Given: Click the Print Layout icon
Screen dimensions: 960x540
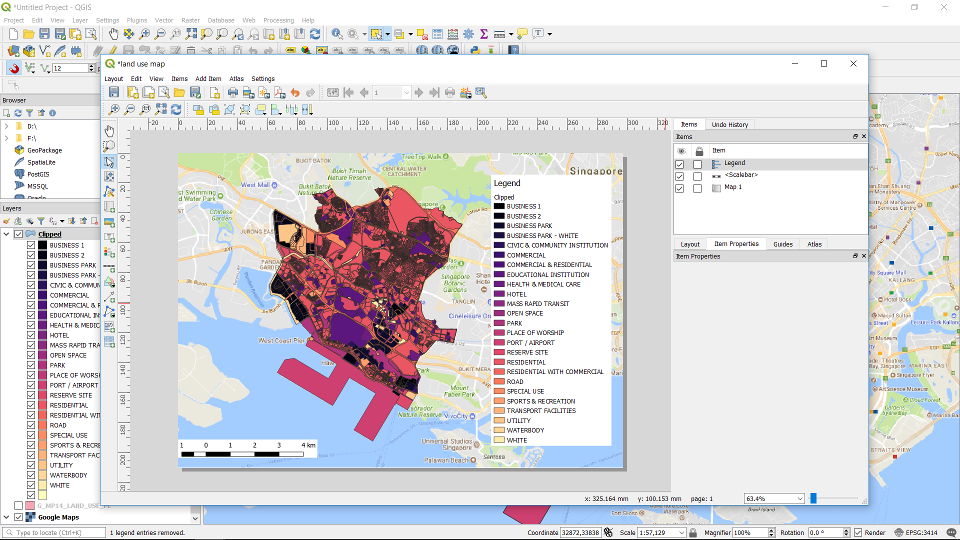Looking at the screenshot, I should pos(232,93).
